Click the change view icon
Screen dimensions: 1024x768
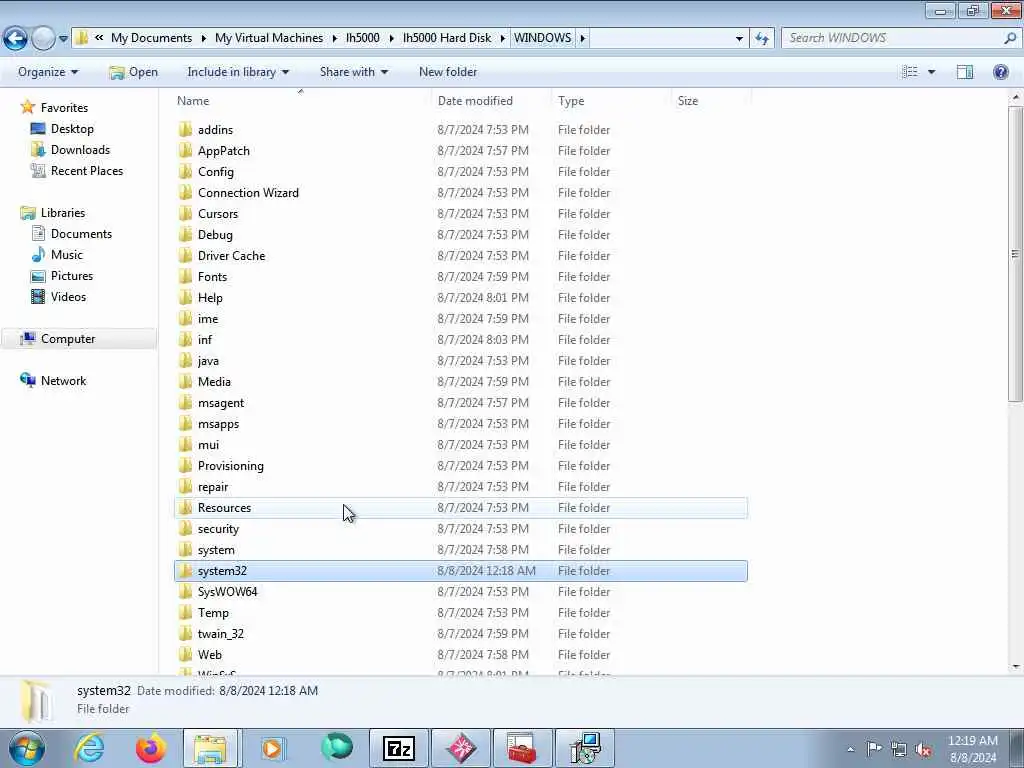pos(910,72)
